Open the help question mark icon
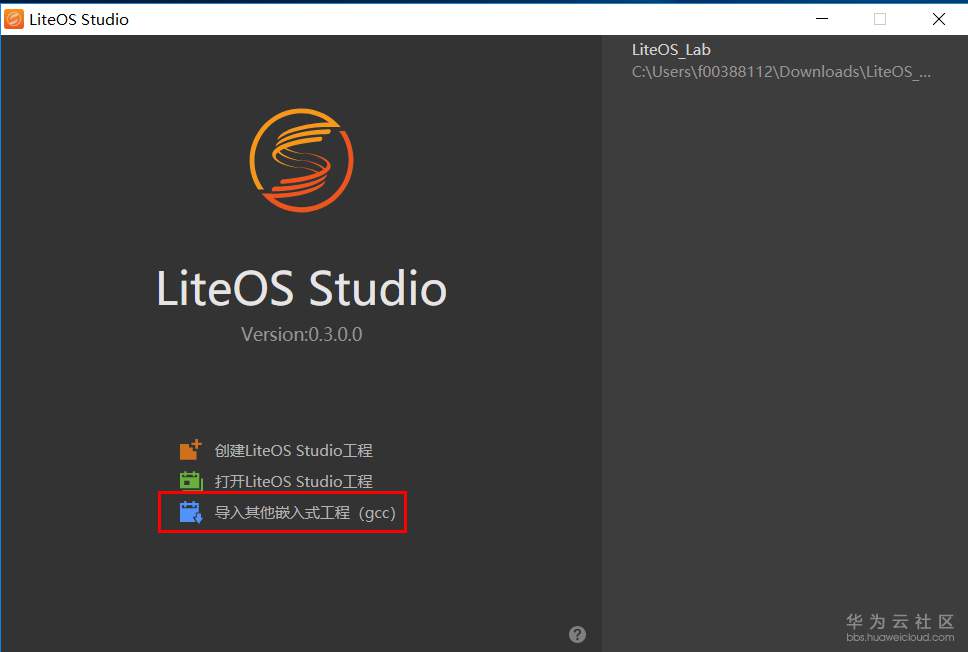The image size is (968, 652). click(577, 634)
